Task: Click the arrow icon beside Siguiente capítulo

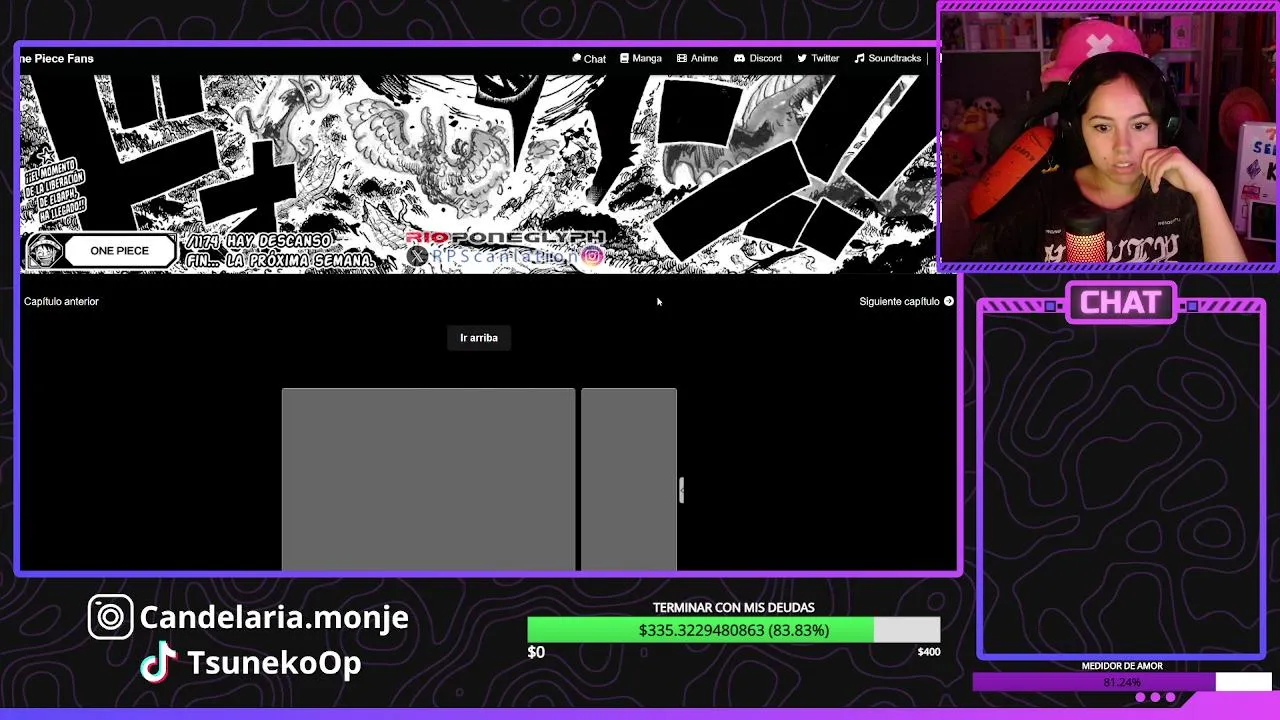Action: pos(949,301)
